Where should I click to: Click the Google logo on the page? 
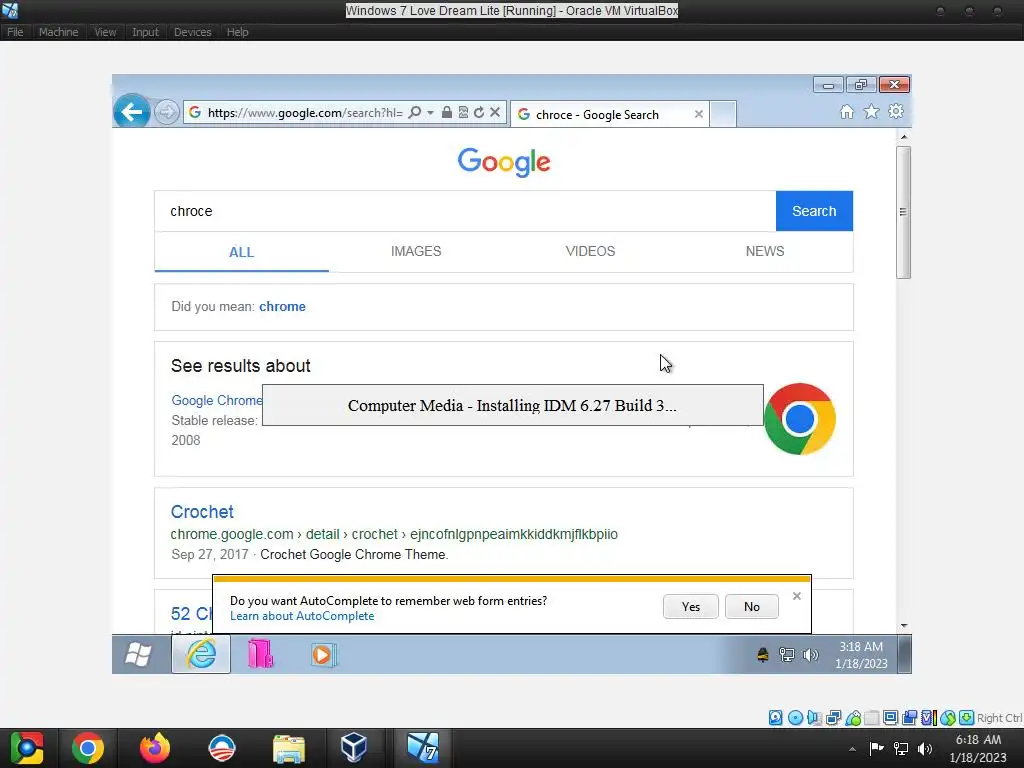pos(504,162)
